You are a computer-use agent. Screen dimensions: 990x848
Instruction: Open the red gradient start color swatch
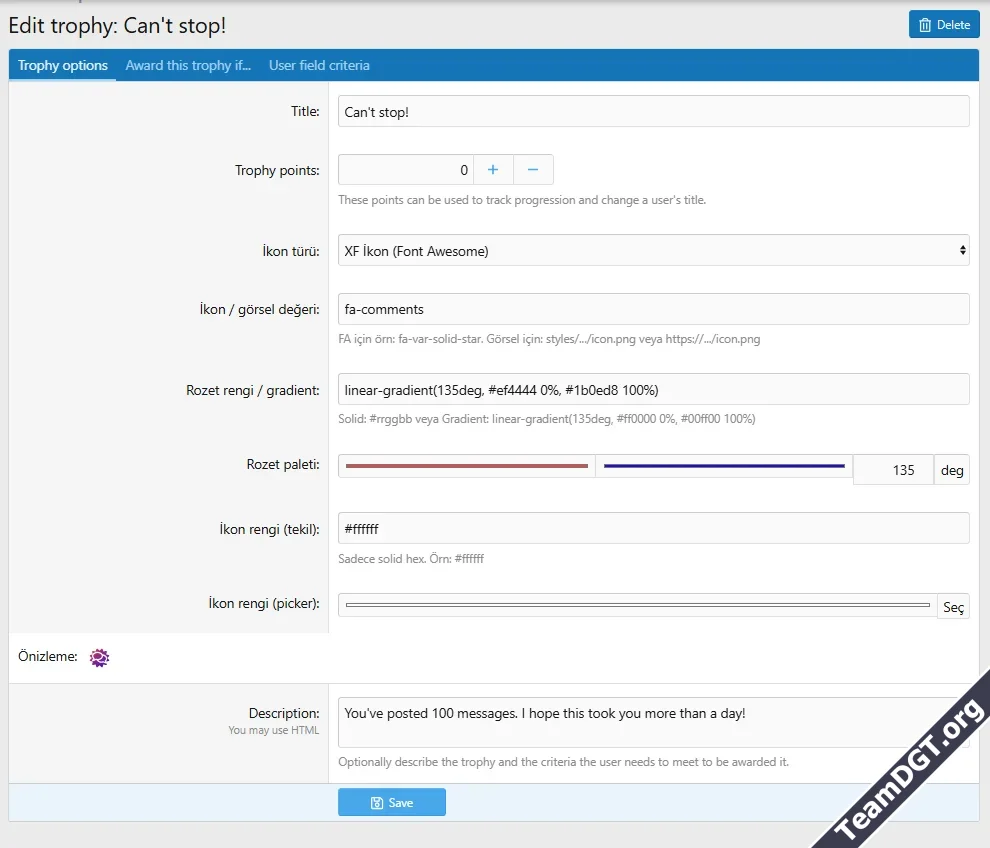[x=466, y=466]
